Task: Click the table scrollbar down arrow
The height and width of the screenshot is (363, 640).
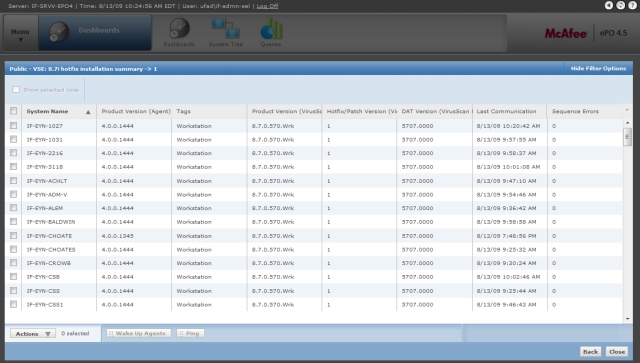Action: point(627,319)
